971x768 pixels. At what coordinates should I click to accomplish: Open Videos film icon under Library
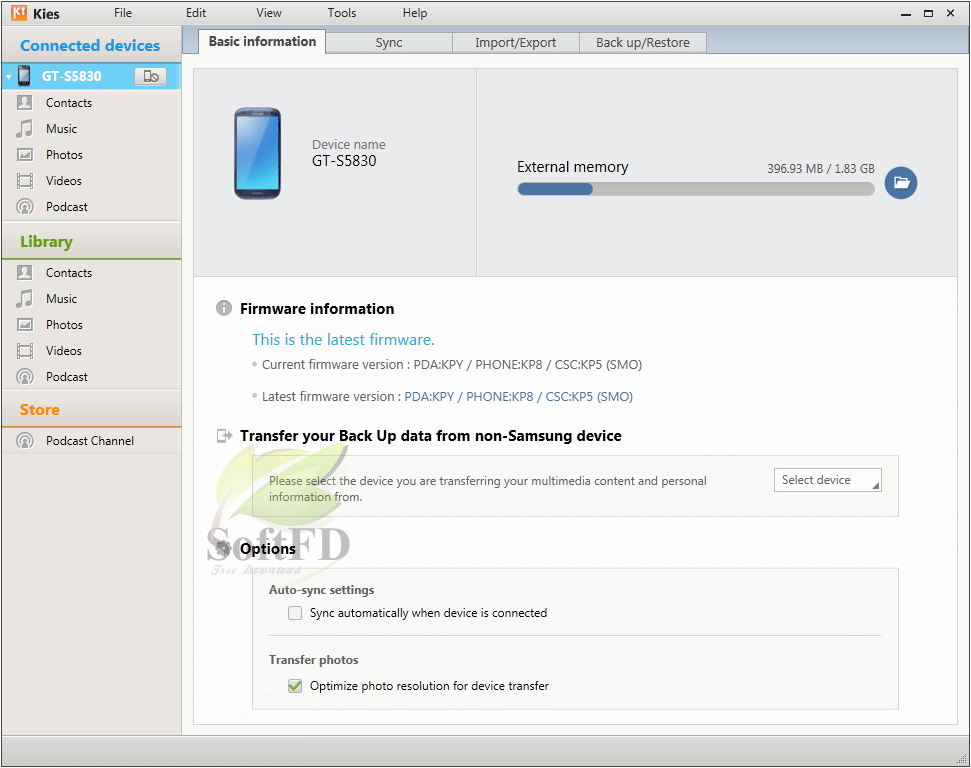(x=25, y=351)
